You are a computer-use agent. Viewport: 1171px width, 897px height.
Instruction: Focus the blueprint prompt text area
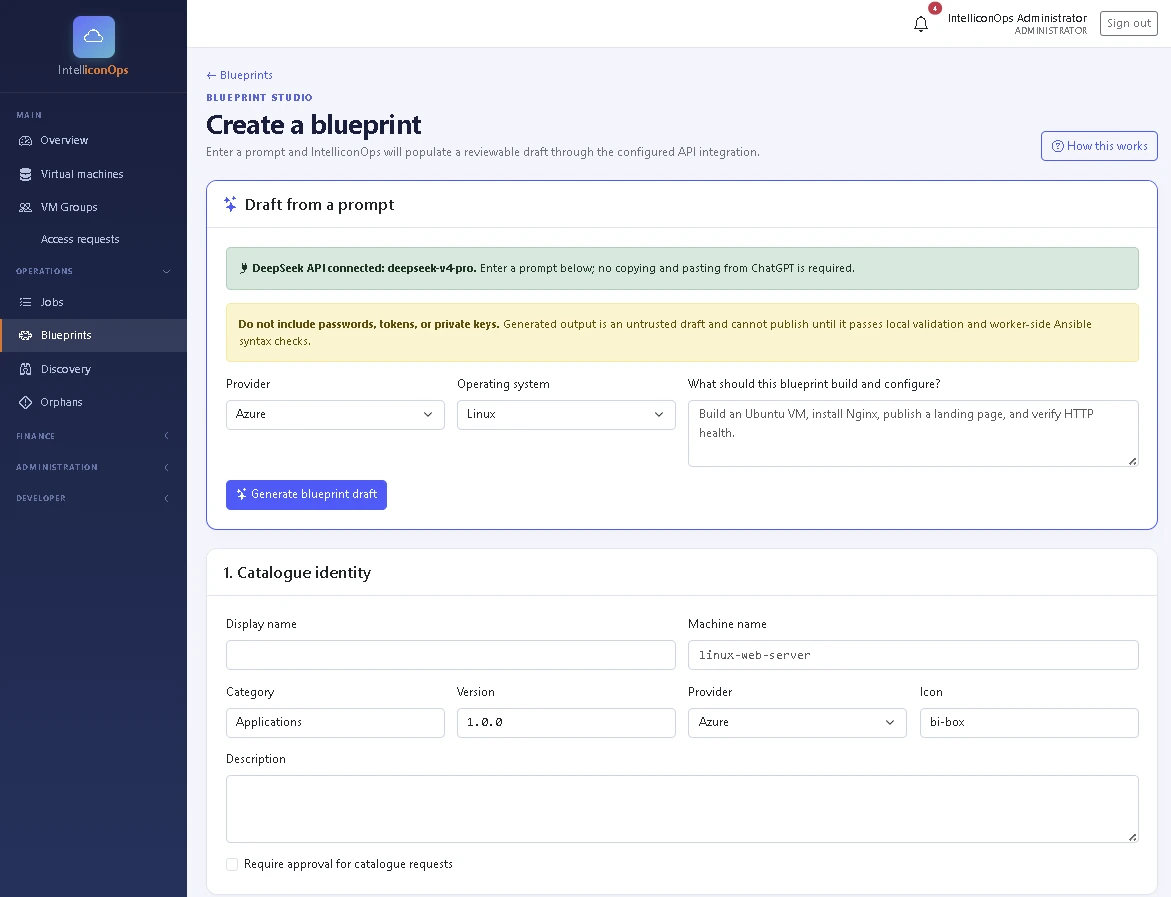coord(913,433)
